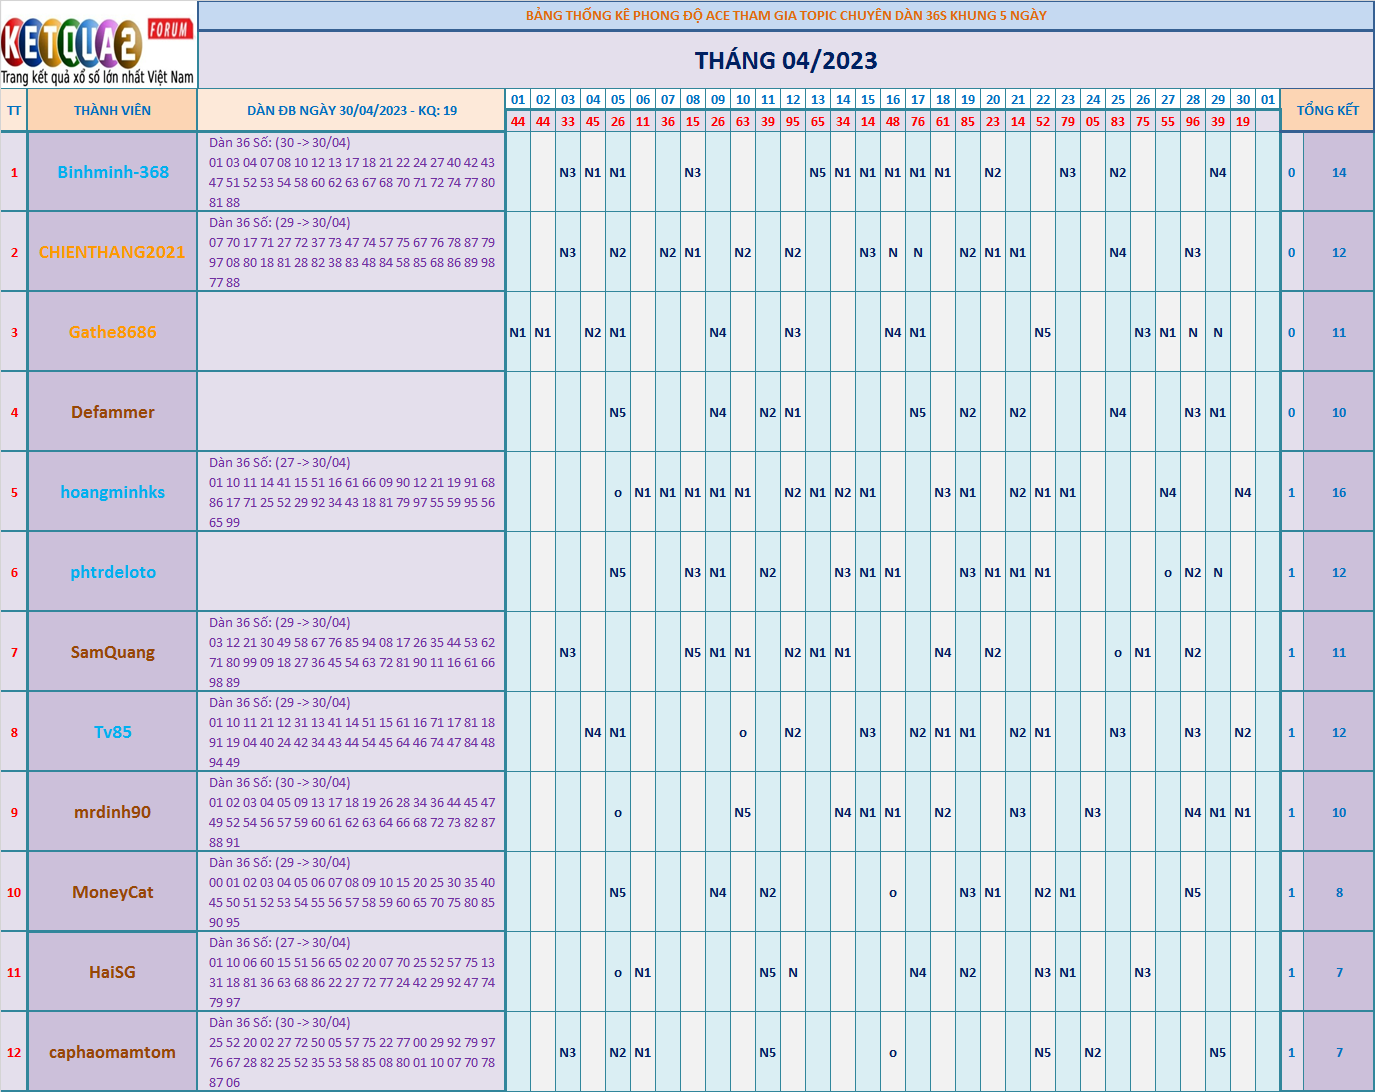Click the THÀNH VIÊN column header
Viewport: 1375px width, 1092px height.
[113, 110]
